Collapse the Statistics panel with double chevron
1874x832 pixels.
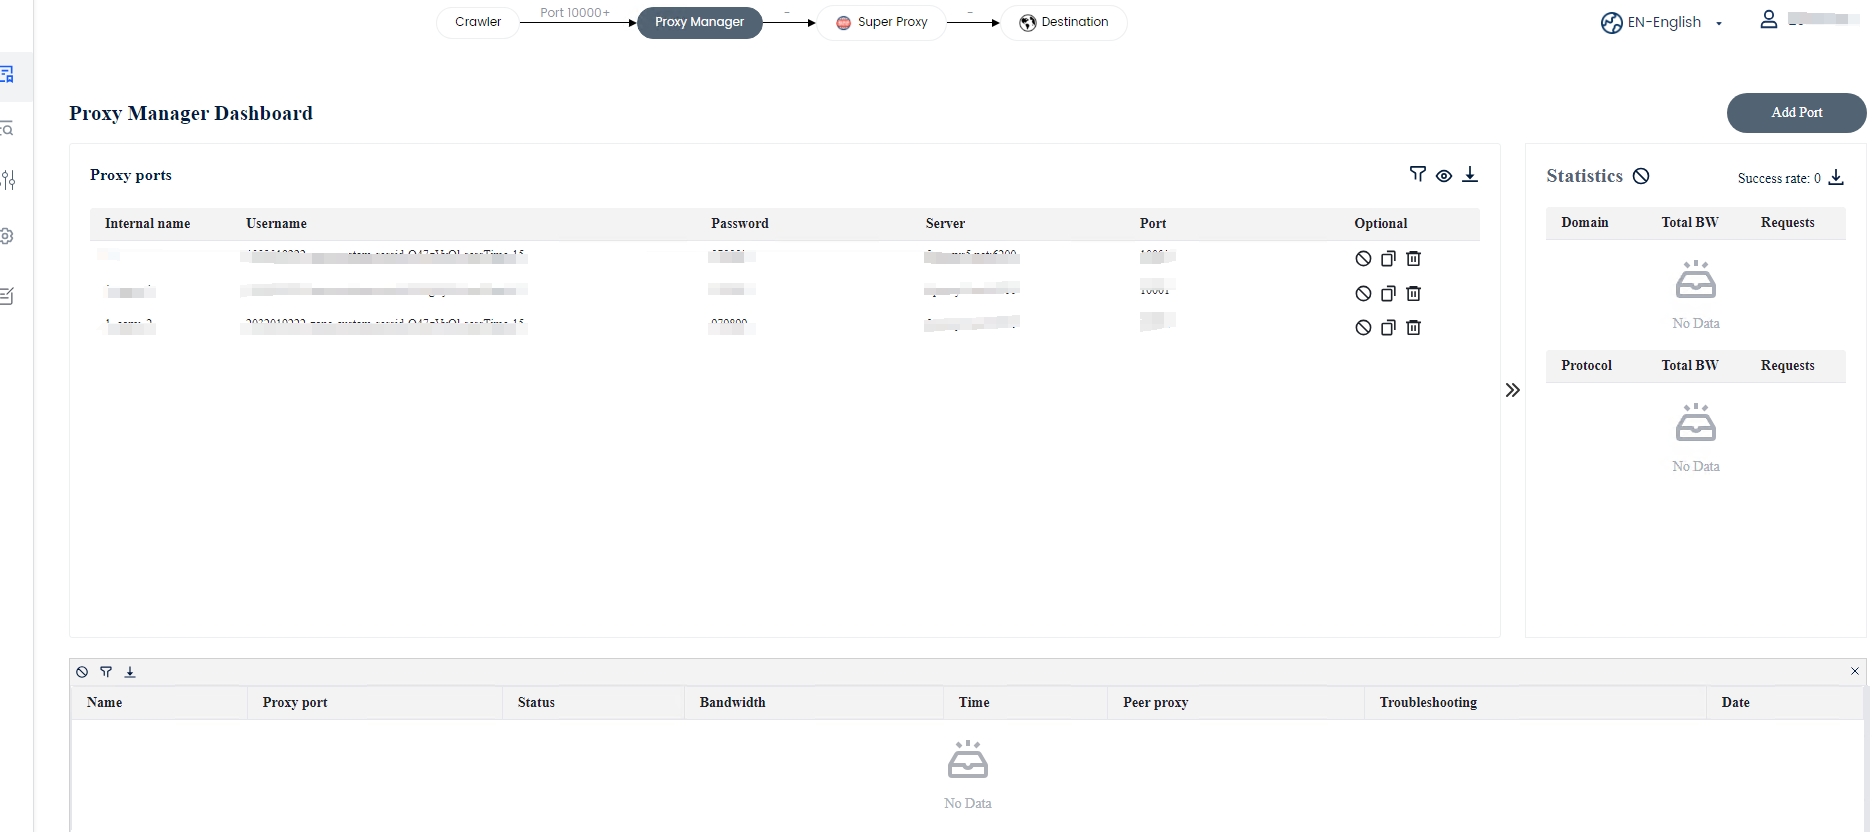pos(1512,390)
